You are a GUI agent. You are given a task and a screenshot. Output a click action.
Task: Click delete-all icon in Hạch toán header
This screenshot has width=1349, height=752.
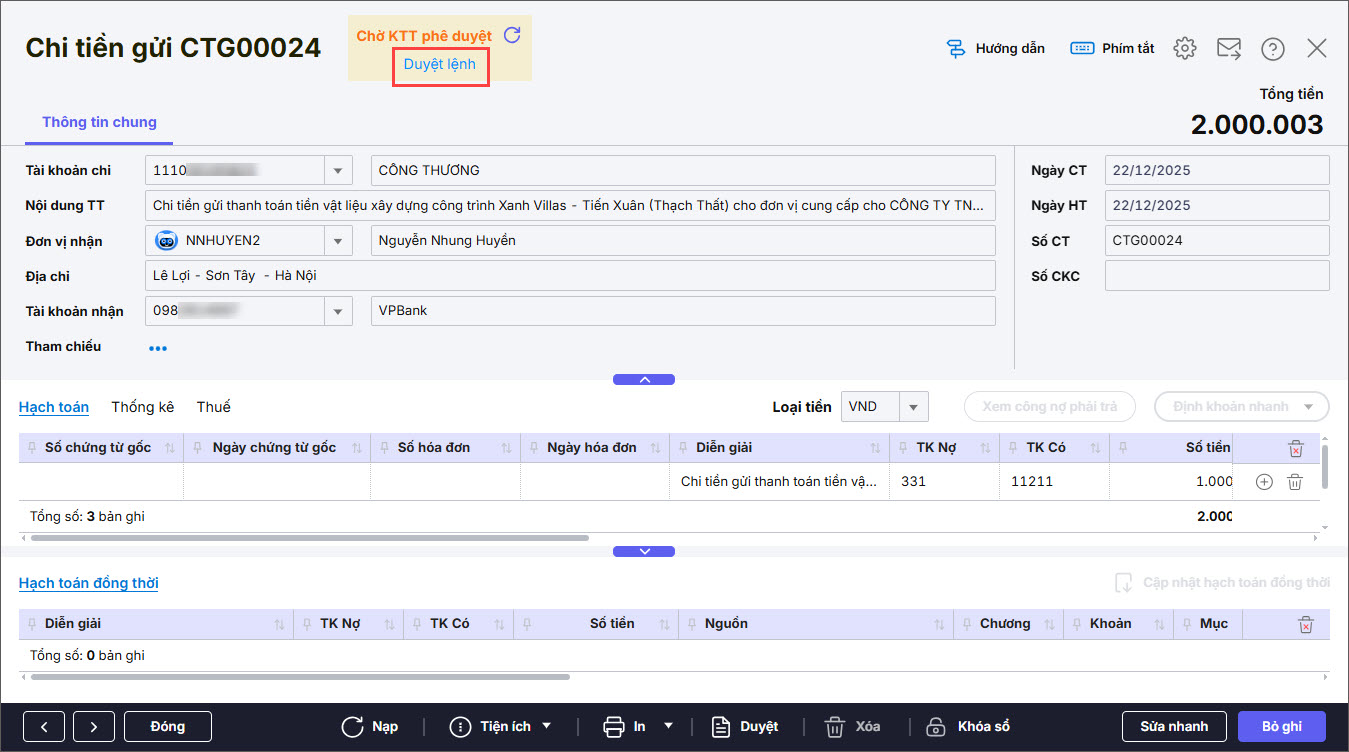[1296, 448]
